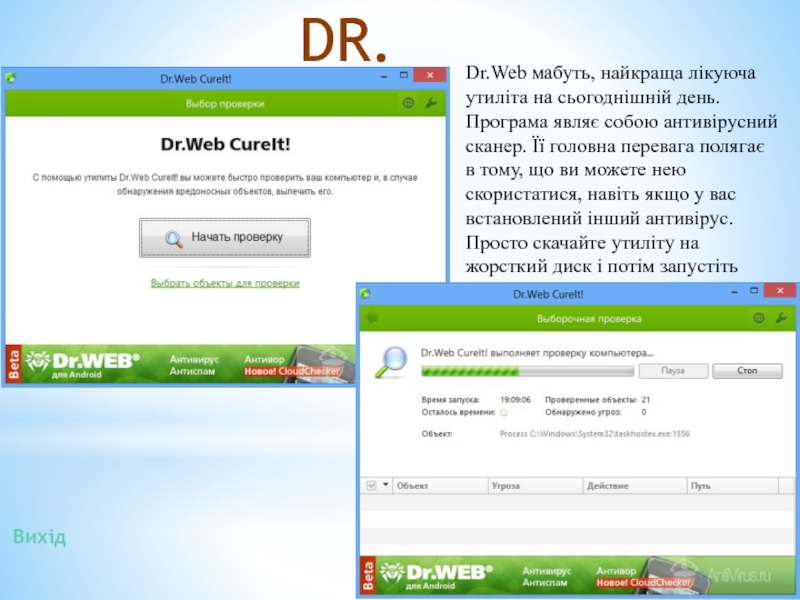Click the bold Dr.Web CureIt! heading
Image resolution: width=800 pixels, height=600 pixels.
pos(225,144)
